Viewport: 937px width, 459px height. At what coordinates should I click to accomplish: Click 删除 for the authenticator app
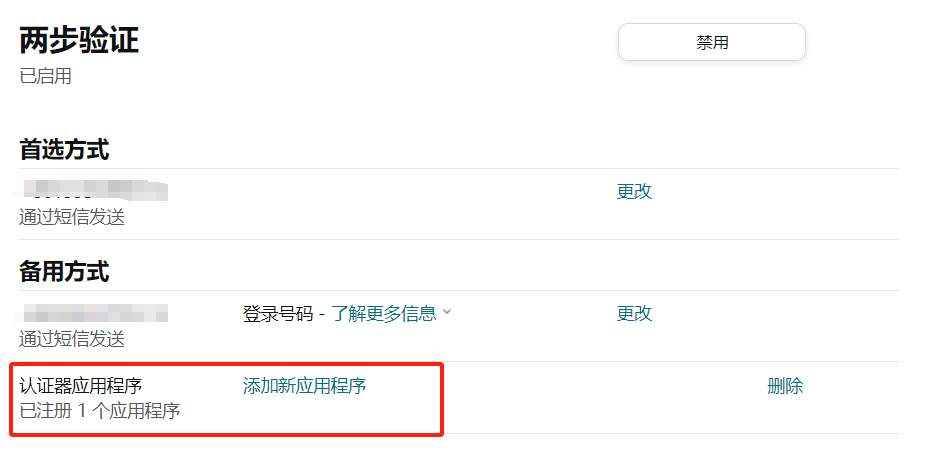point(785,386)
